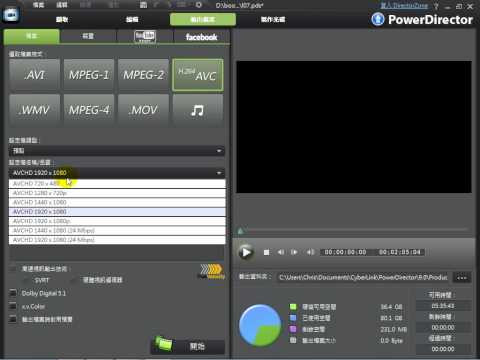The width and height of the screenshot is (480, 360).
Task: Click the purple legend swatch
Action: 293,329
